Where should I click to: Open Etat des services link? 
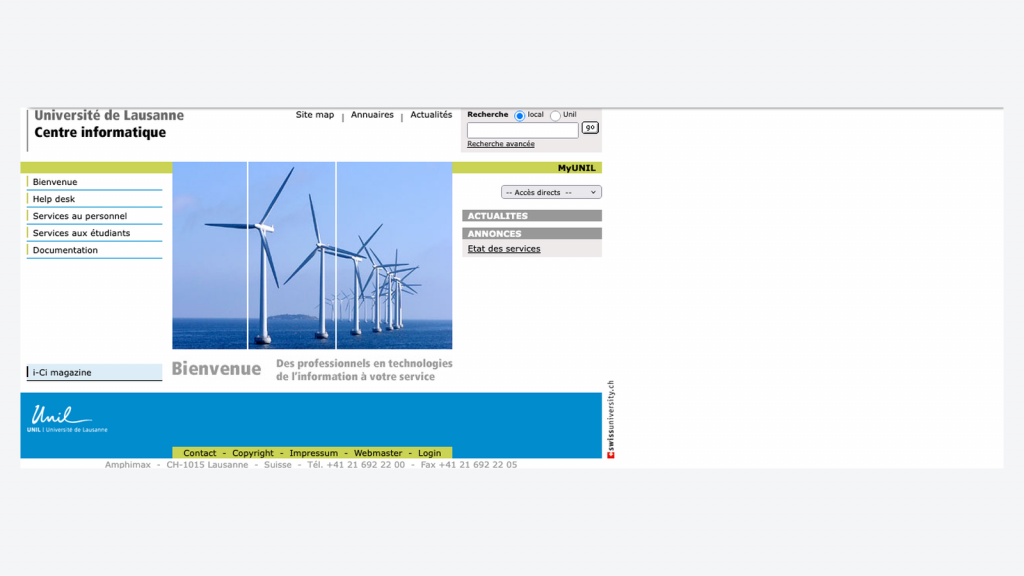[504, 249]
